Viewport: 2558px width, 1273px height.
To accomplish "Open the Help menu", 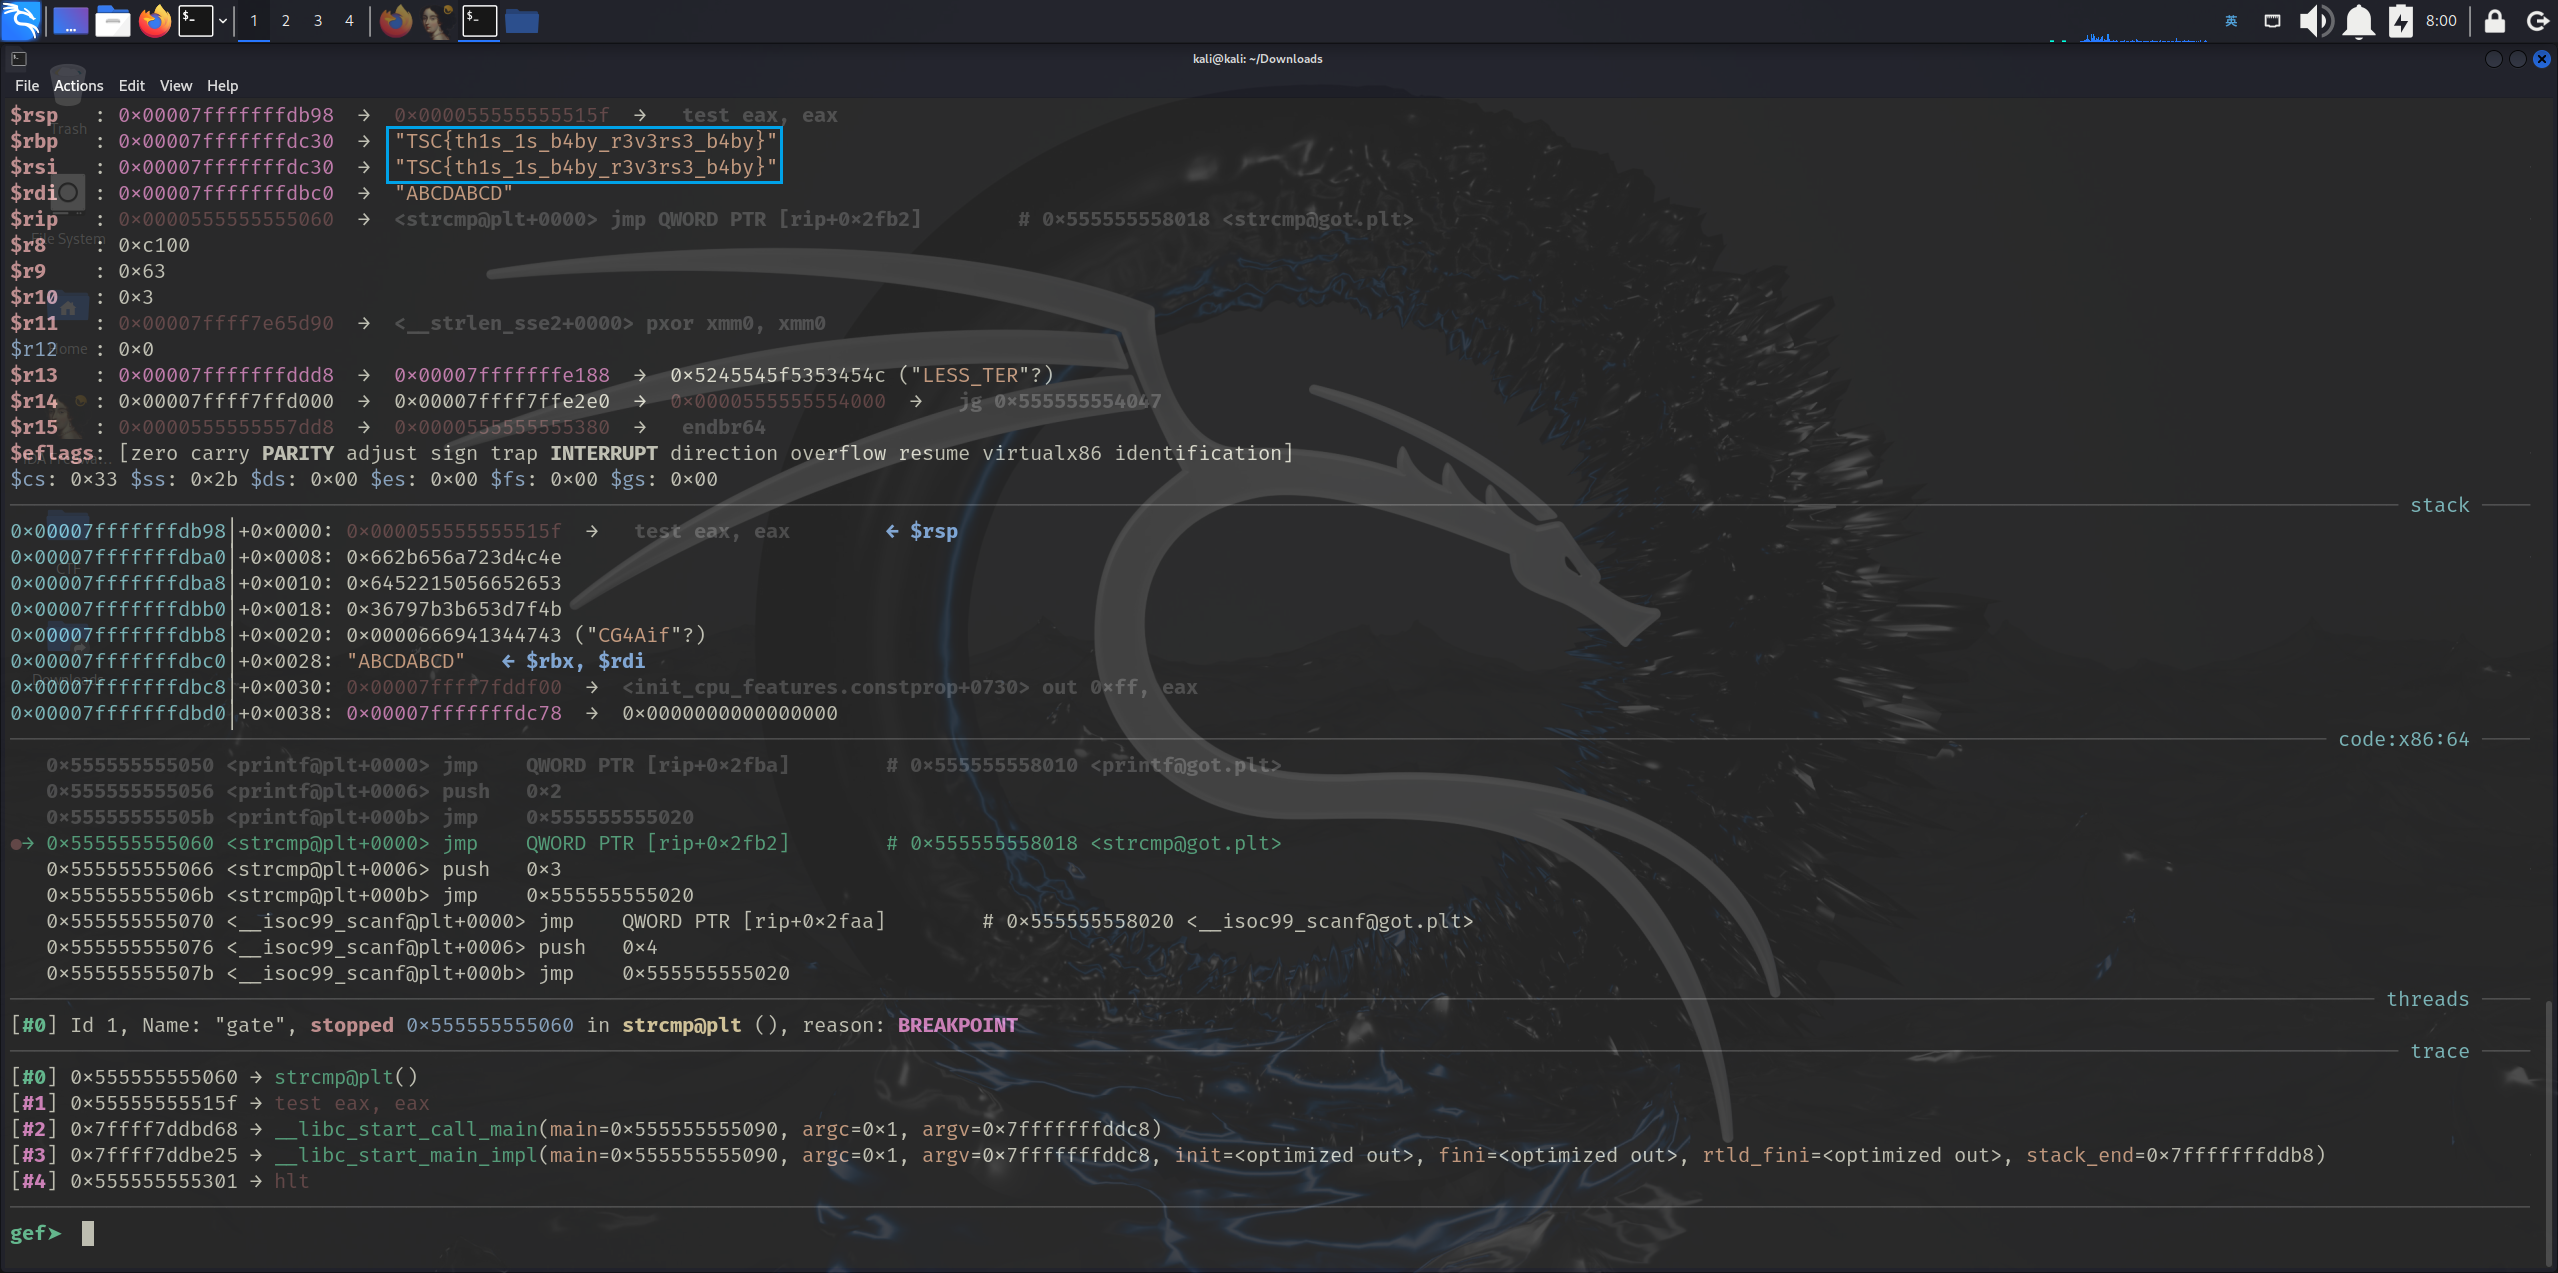I will [x=222, y=86].
